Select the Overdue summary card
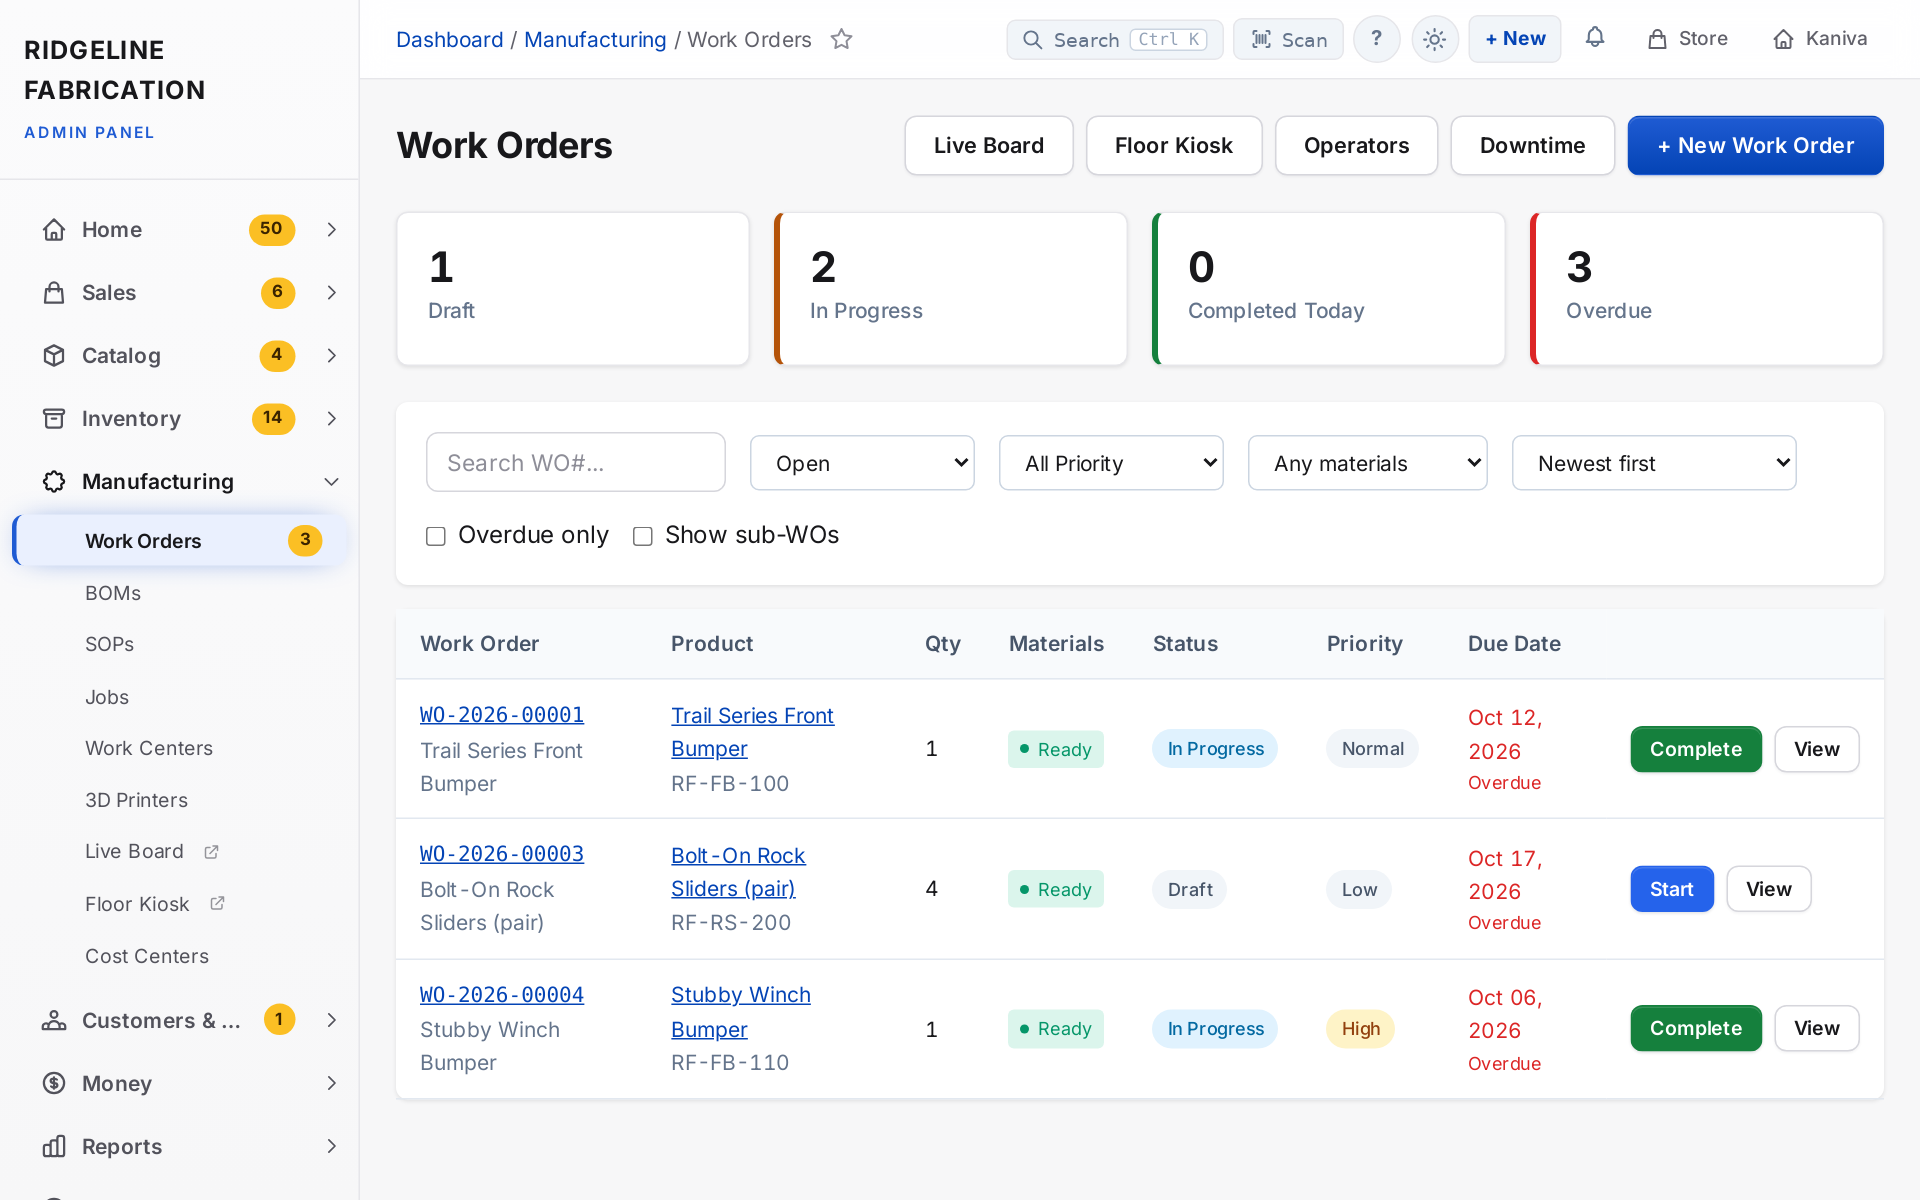 pos(1706,288)
